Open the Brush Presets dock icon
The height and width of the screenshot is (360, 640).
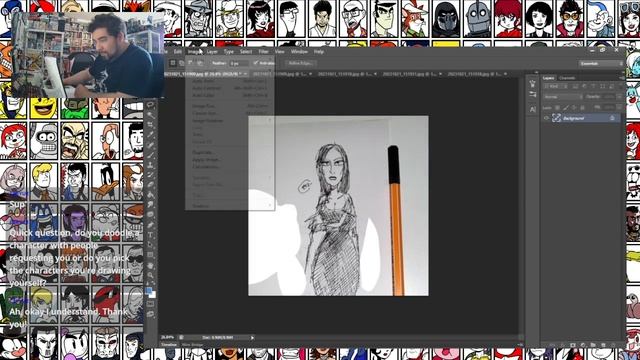click(x=533, y=95)
